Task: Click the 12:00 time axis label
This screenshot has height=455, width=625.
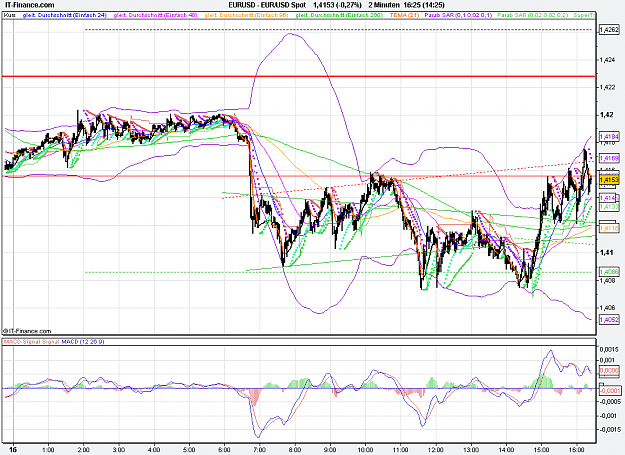Action: click(x=436, y=450)
